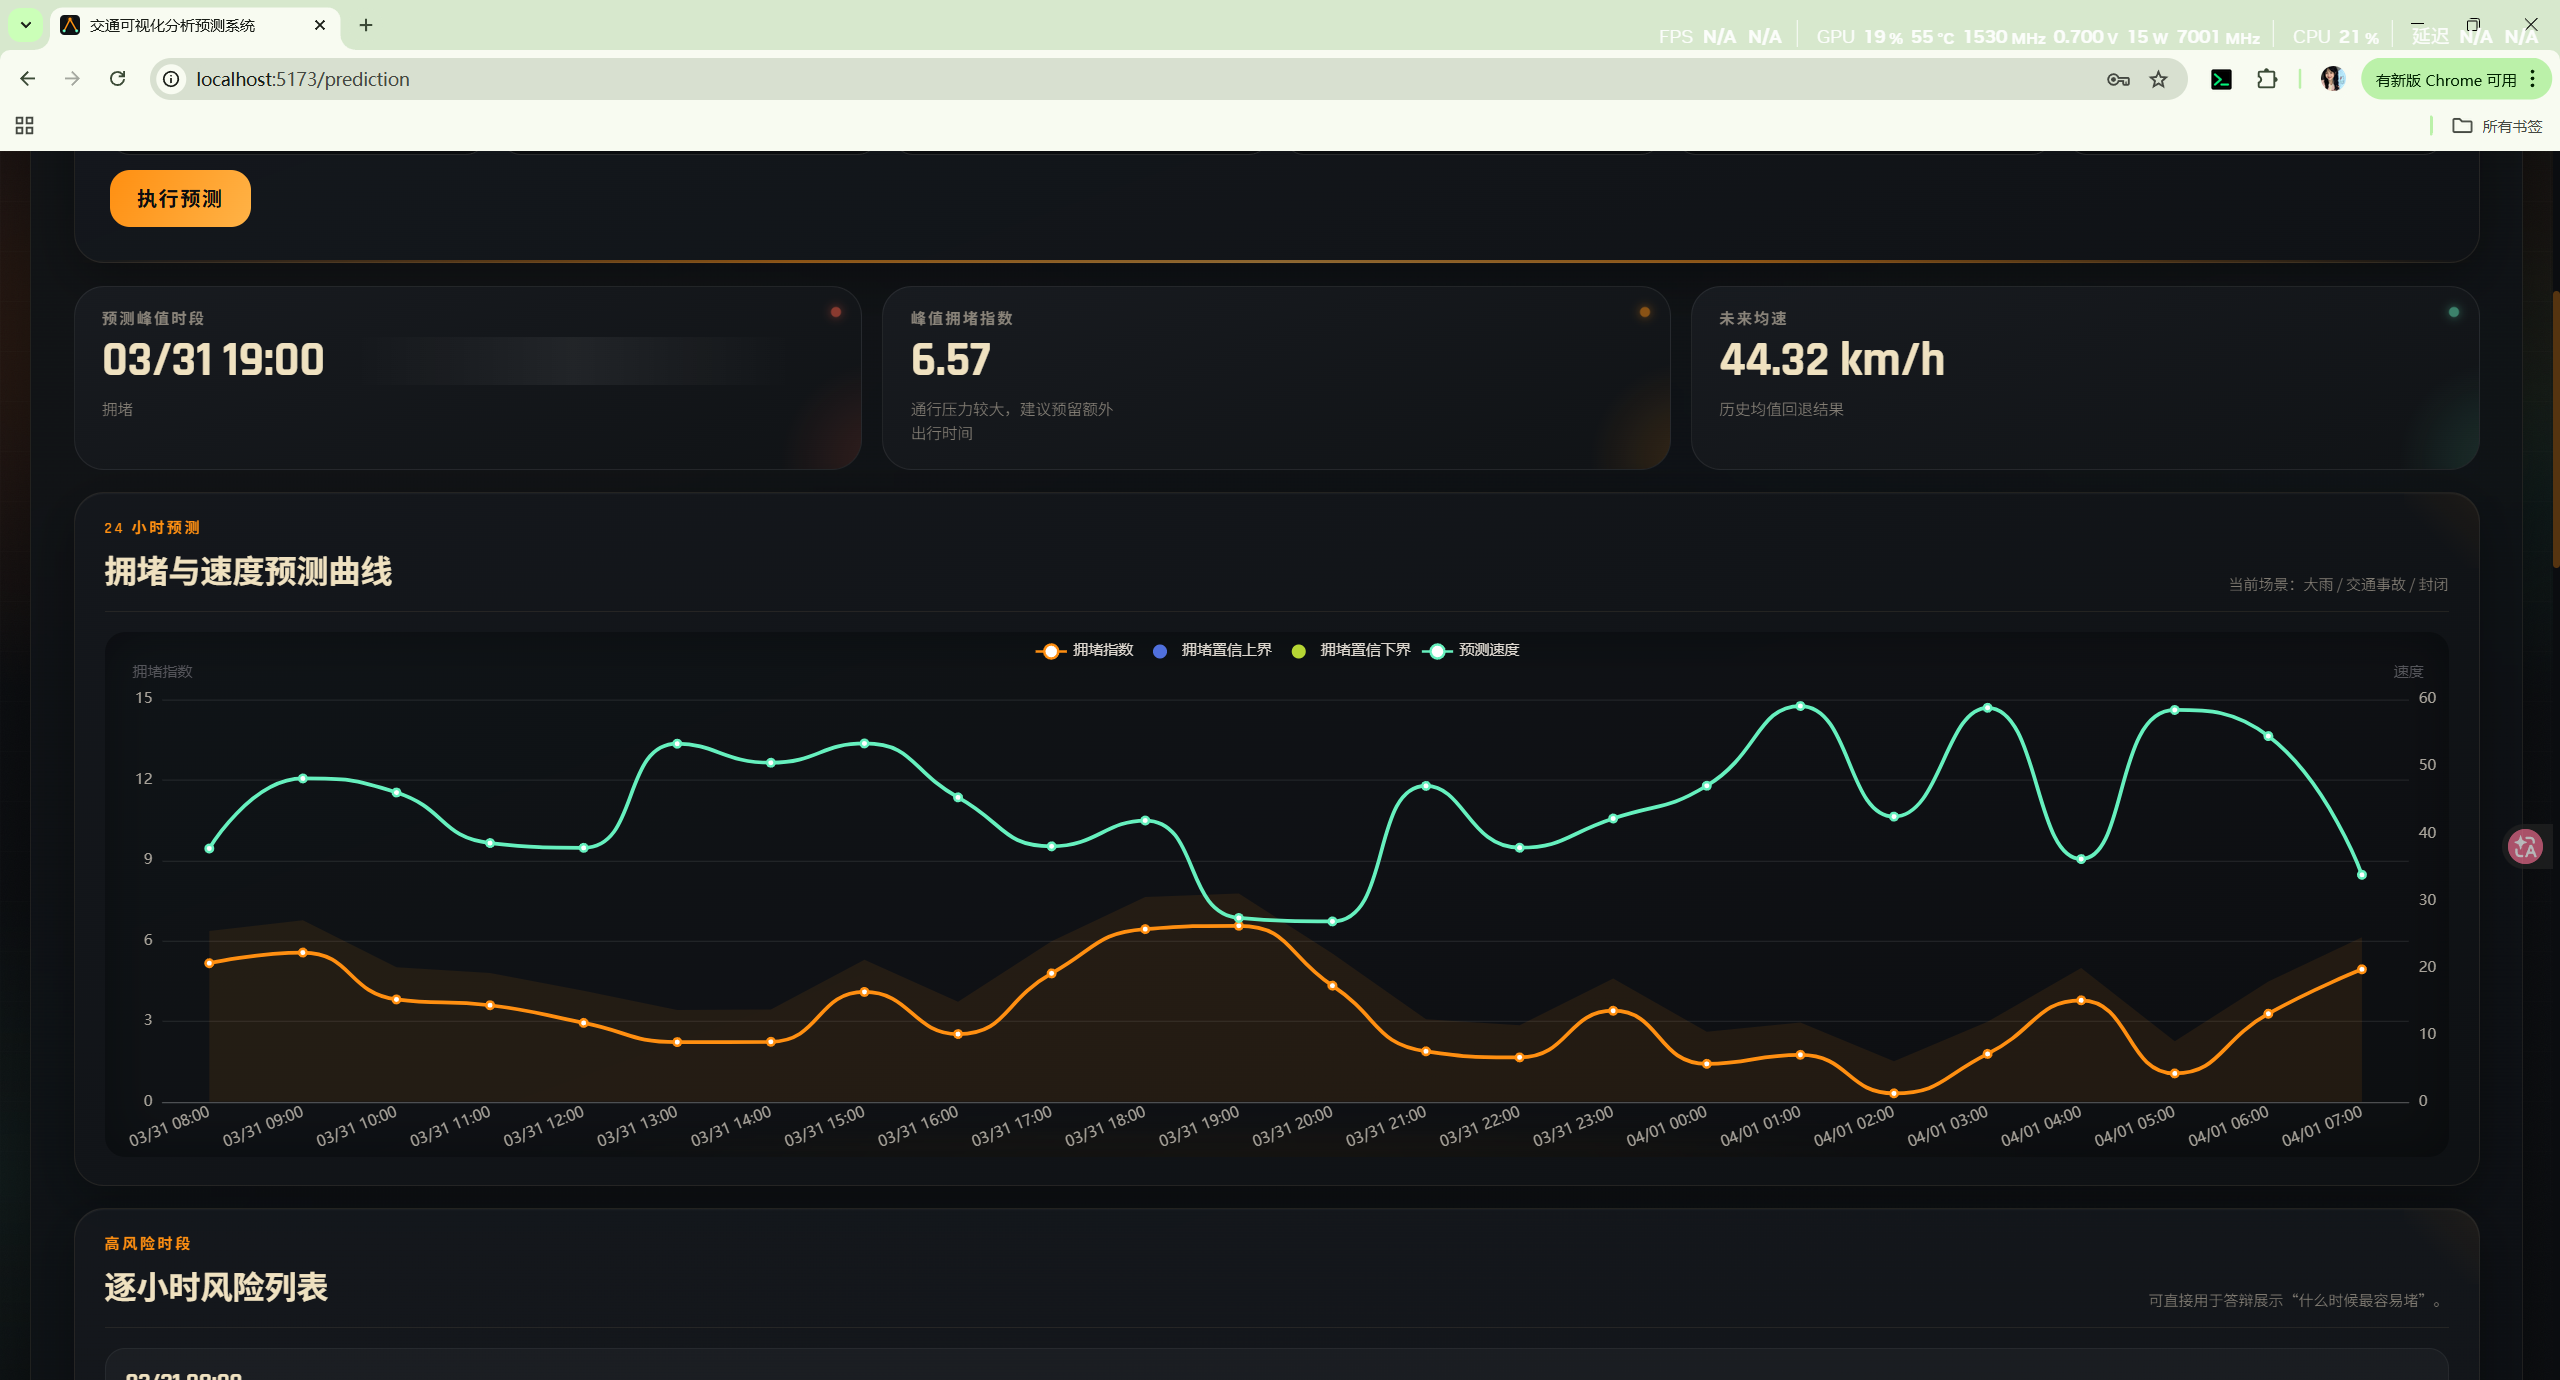
Task: Bookmark this page with star icon
Action: click(2158, 79)
